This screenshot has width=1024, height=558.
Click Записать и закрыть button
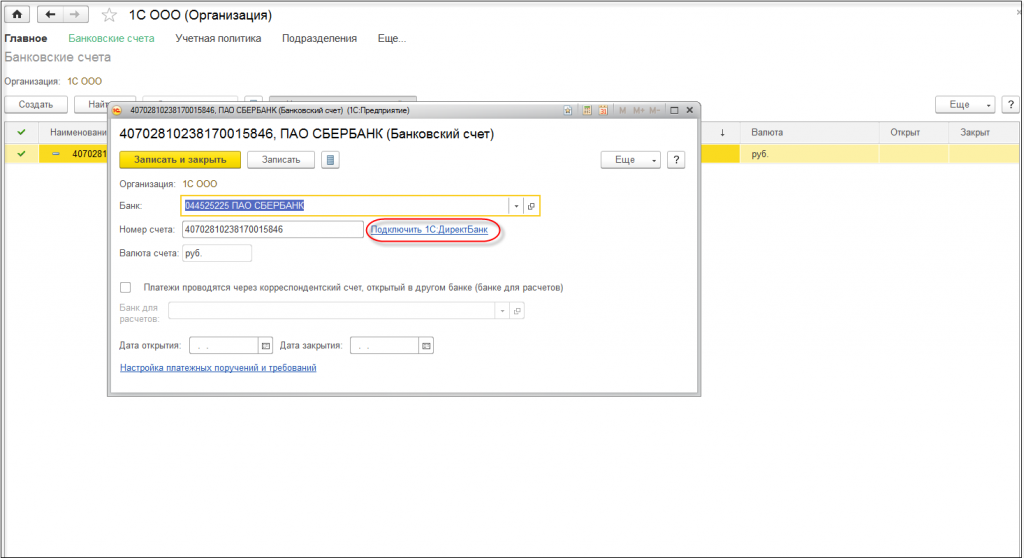(x=180, y=159)
